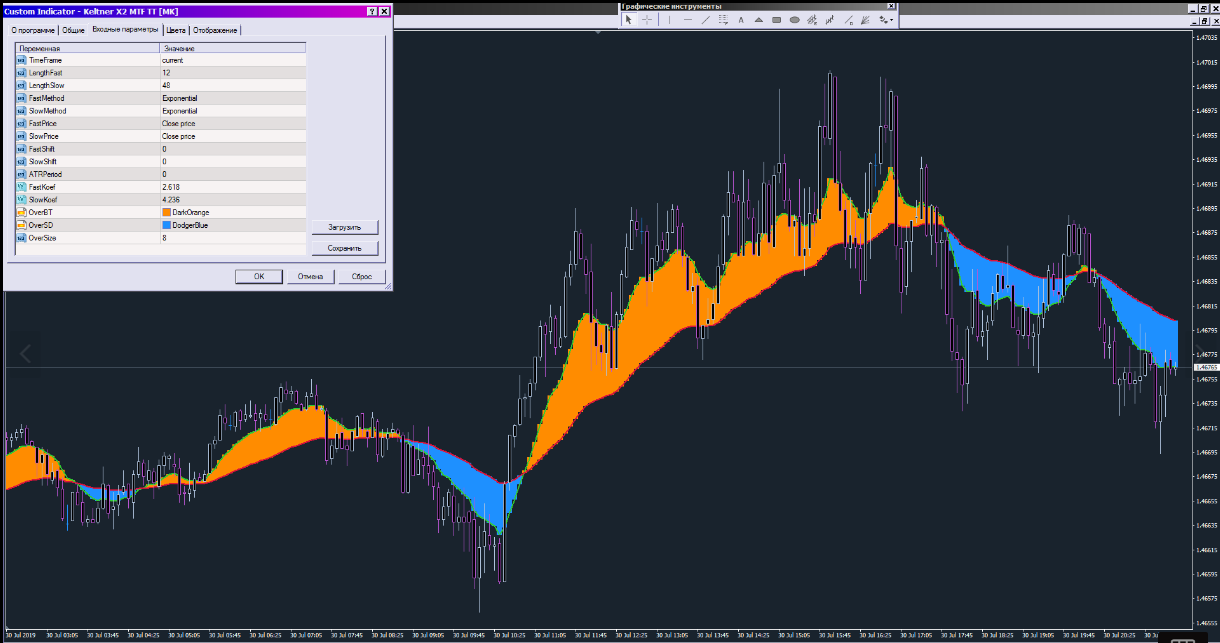Select the cursor arrow tool
Screen dimensions: 1220x643
pos(629,19)
